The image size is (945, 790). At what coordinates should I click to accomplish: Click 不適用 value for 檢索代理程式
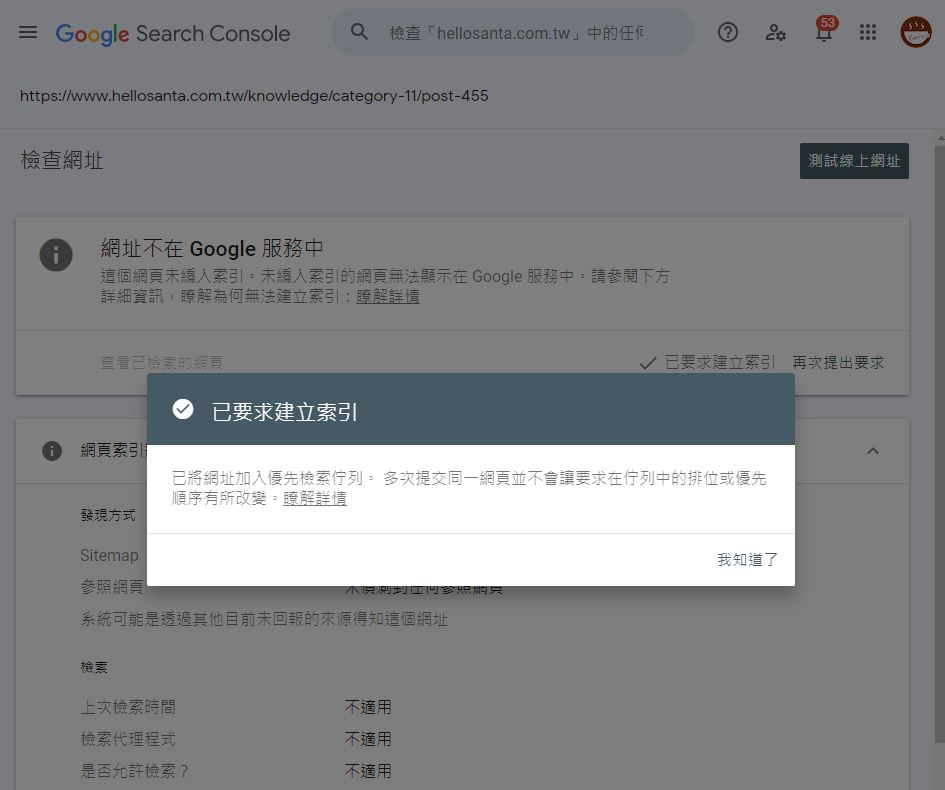(368, 739)
